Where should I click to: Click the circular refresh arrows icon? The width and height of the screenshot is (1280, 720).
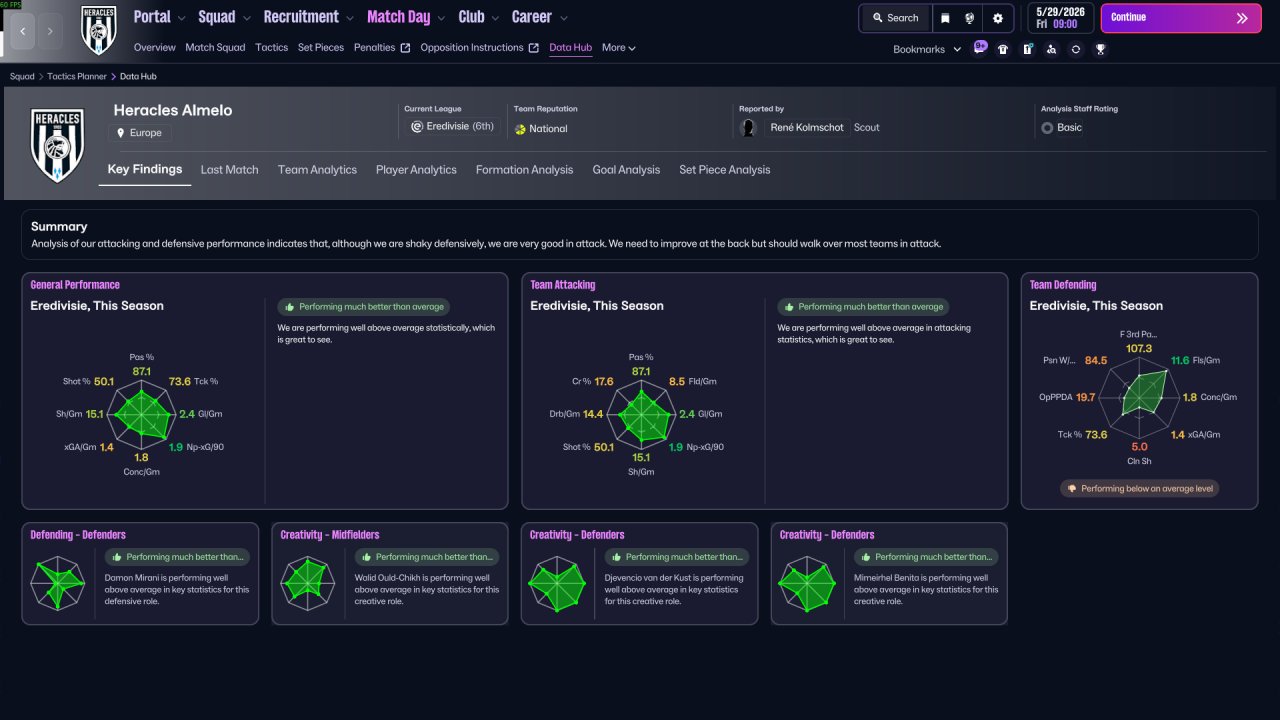click(x=1075, y=49)
